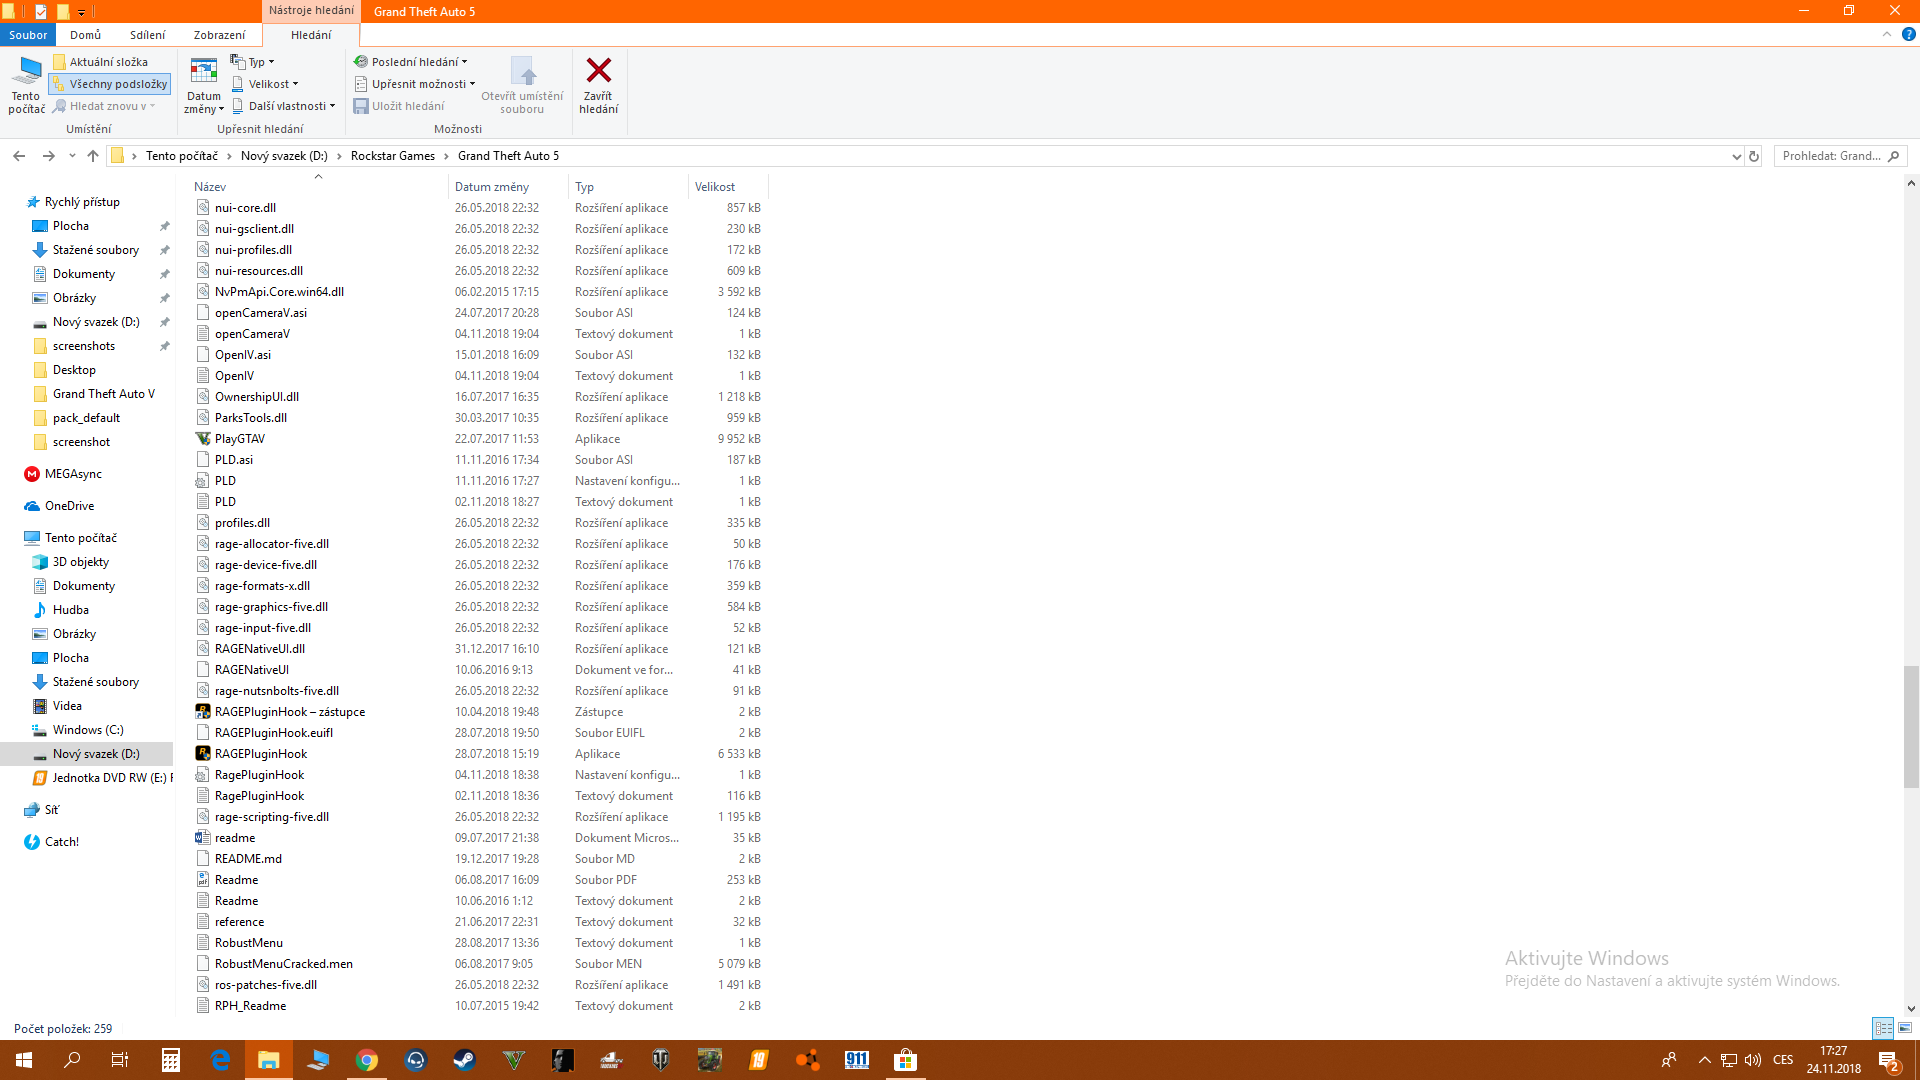Open the Zobrazení ribbon tab
Screen dimensions: 1920x1080
click(x=219, y=35)
